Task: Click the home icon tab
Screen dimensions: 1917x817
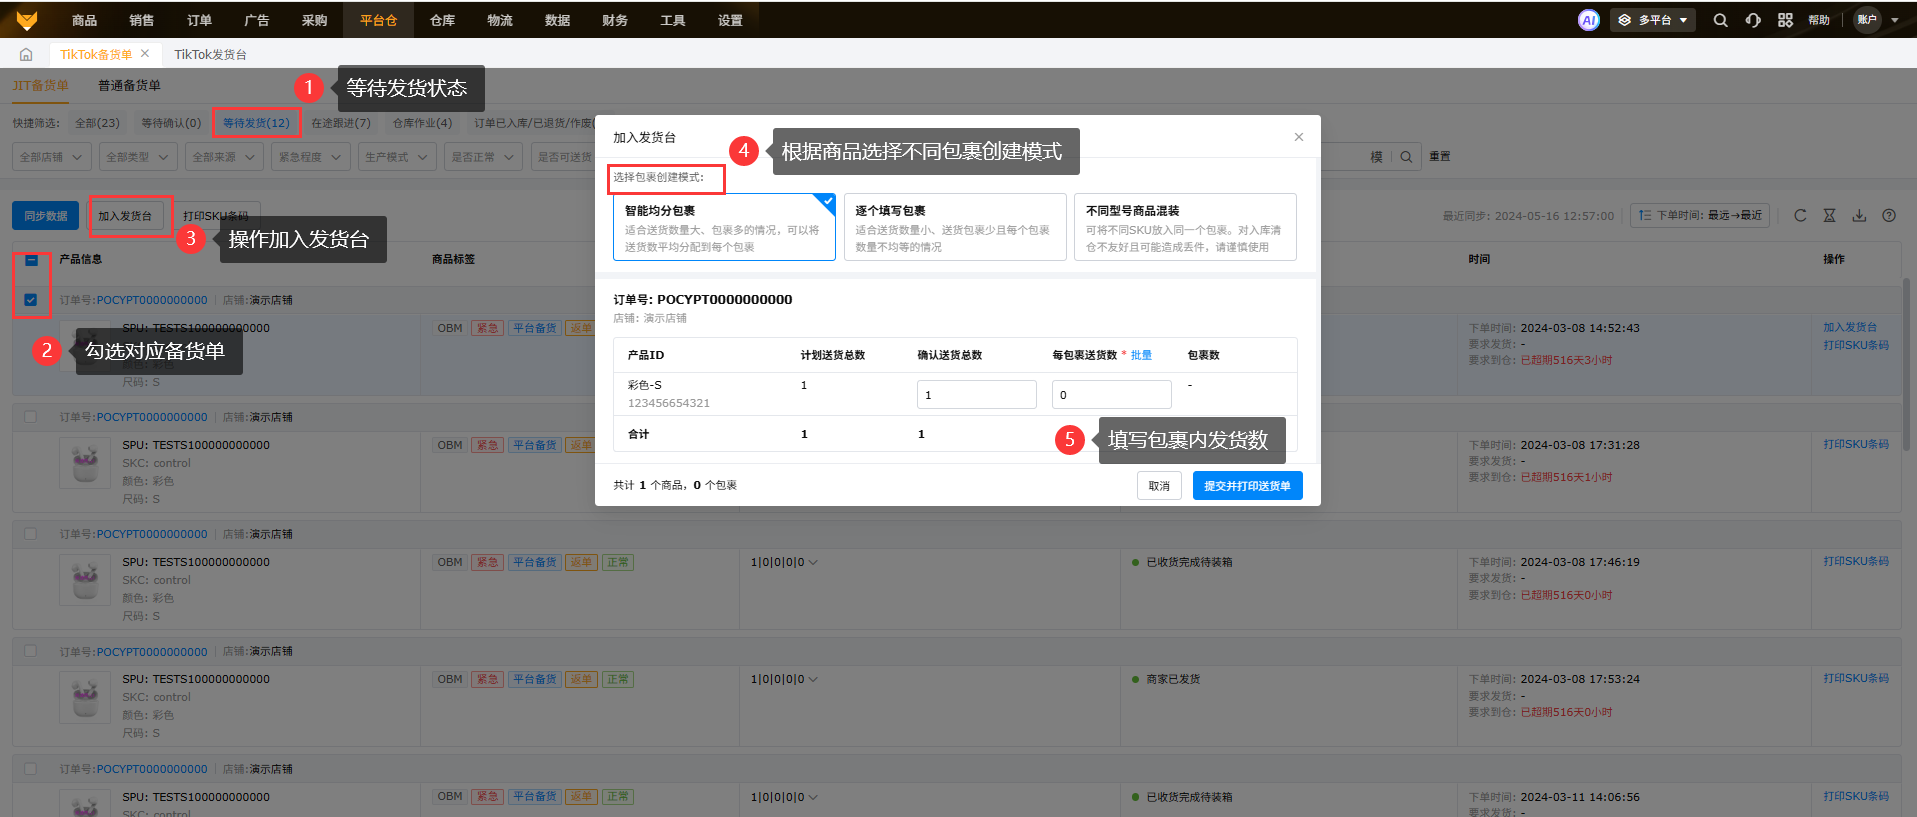Action: [26, 55]
